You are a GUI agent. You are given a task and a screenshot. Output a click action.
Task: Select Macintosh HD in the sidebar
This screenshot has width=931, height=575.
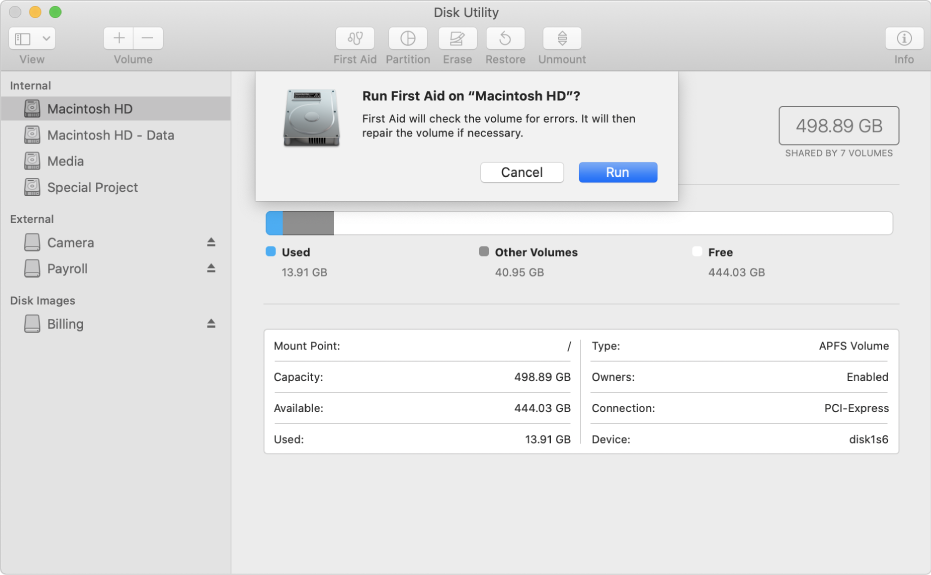tap(116, 109)
